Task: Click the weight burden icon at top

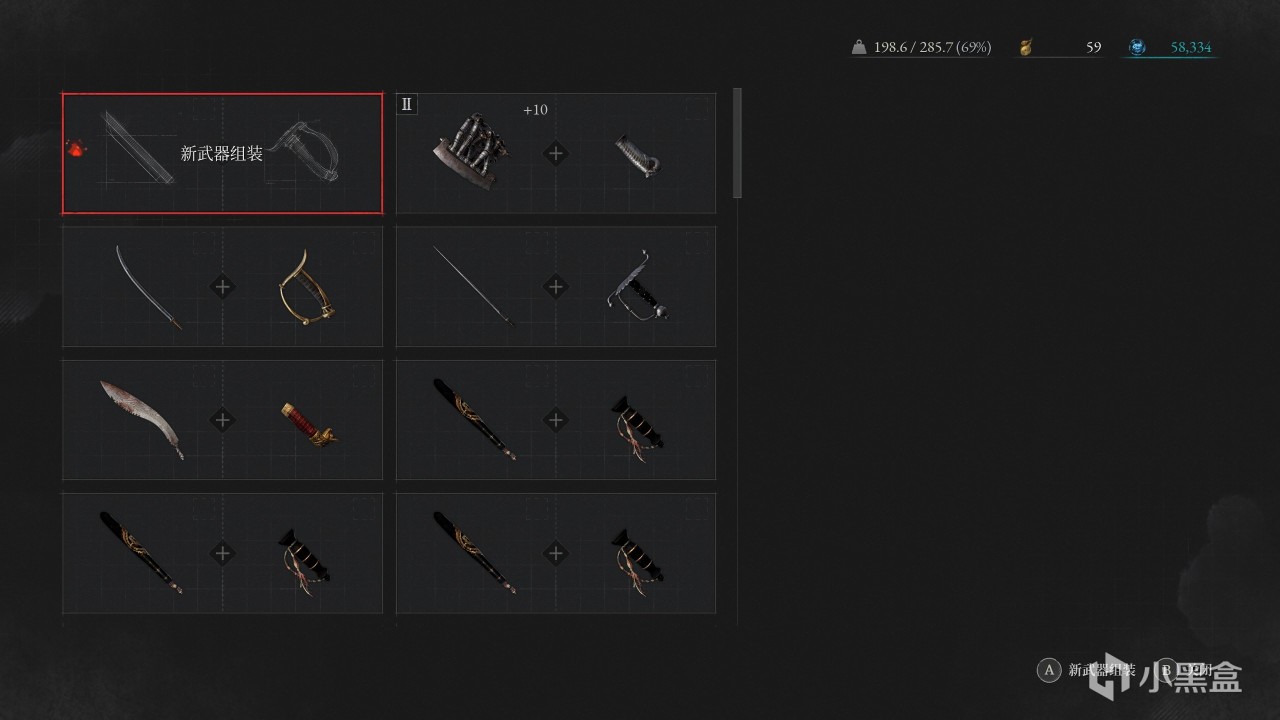Action: [859, 47]
